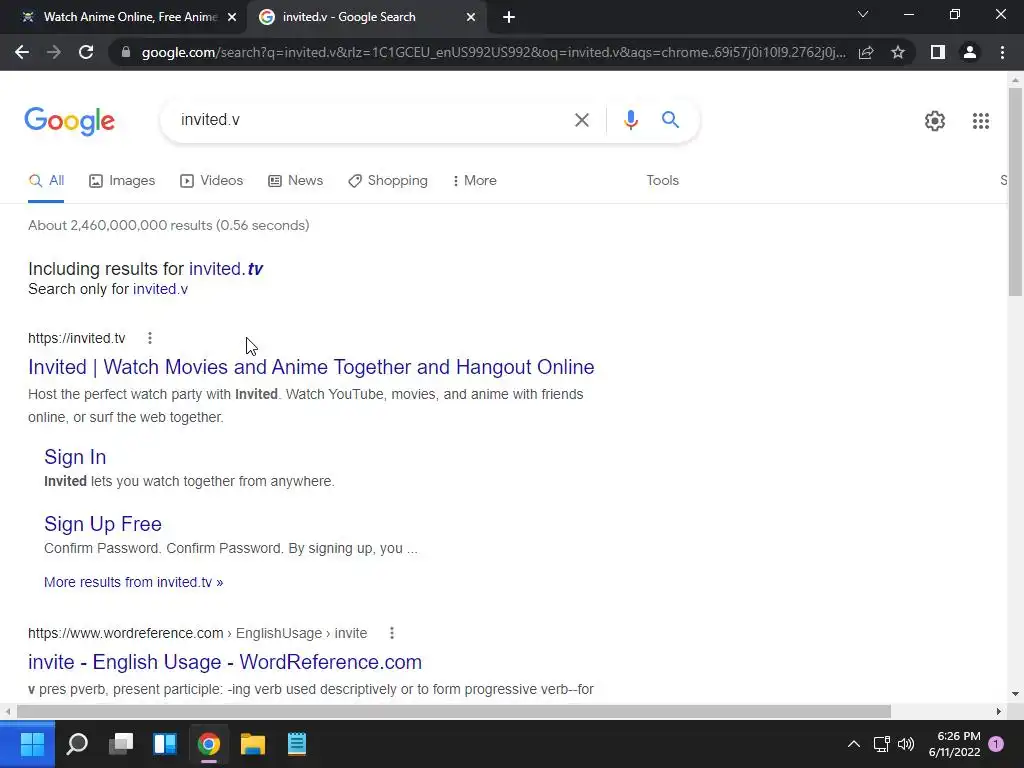Image resolution: width=1024 pixels, height=768 pixels.
Task: Click the URL address bar
Action: pos(493,52)
